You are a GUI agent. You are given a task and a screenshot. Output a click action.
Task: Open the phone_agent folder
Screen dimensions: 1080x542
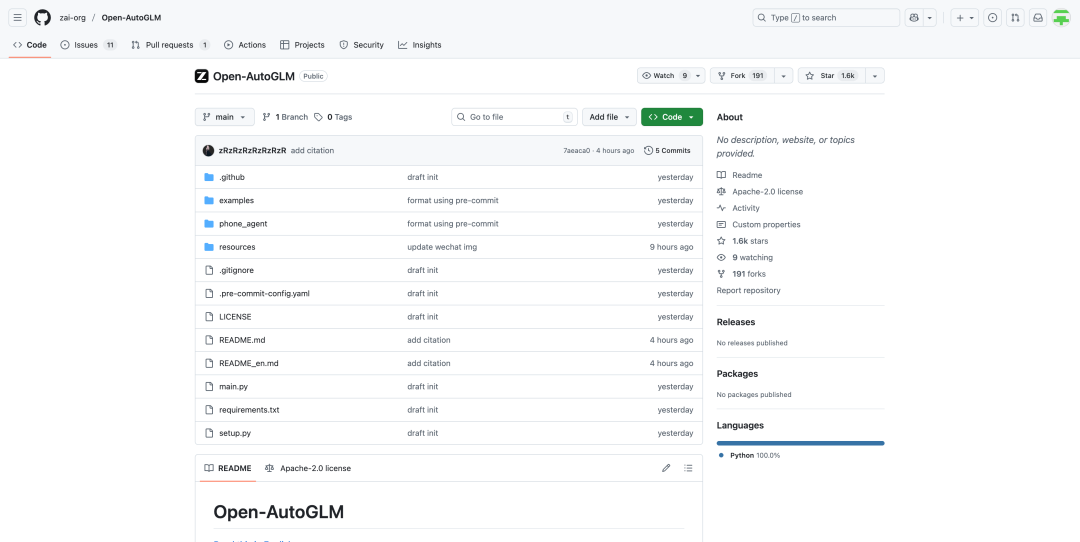pyautogui.click(x=243, y=224)
